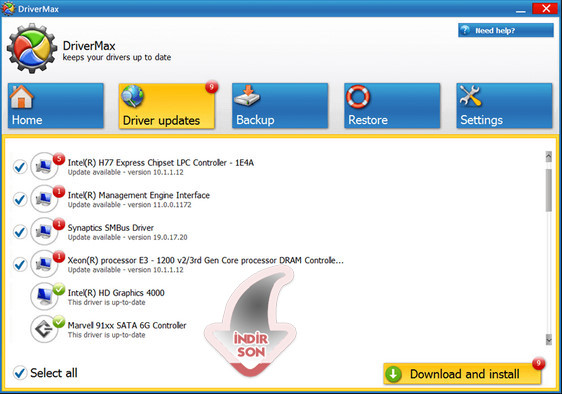Uncheck Synaptics SMBus Driver checkbox
Screen dimensions: 562x394
(x=20, y=232)
